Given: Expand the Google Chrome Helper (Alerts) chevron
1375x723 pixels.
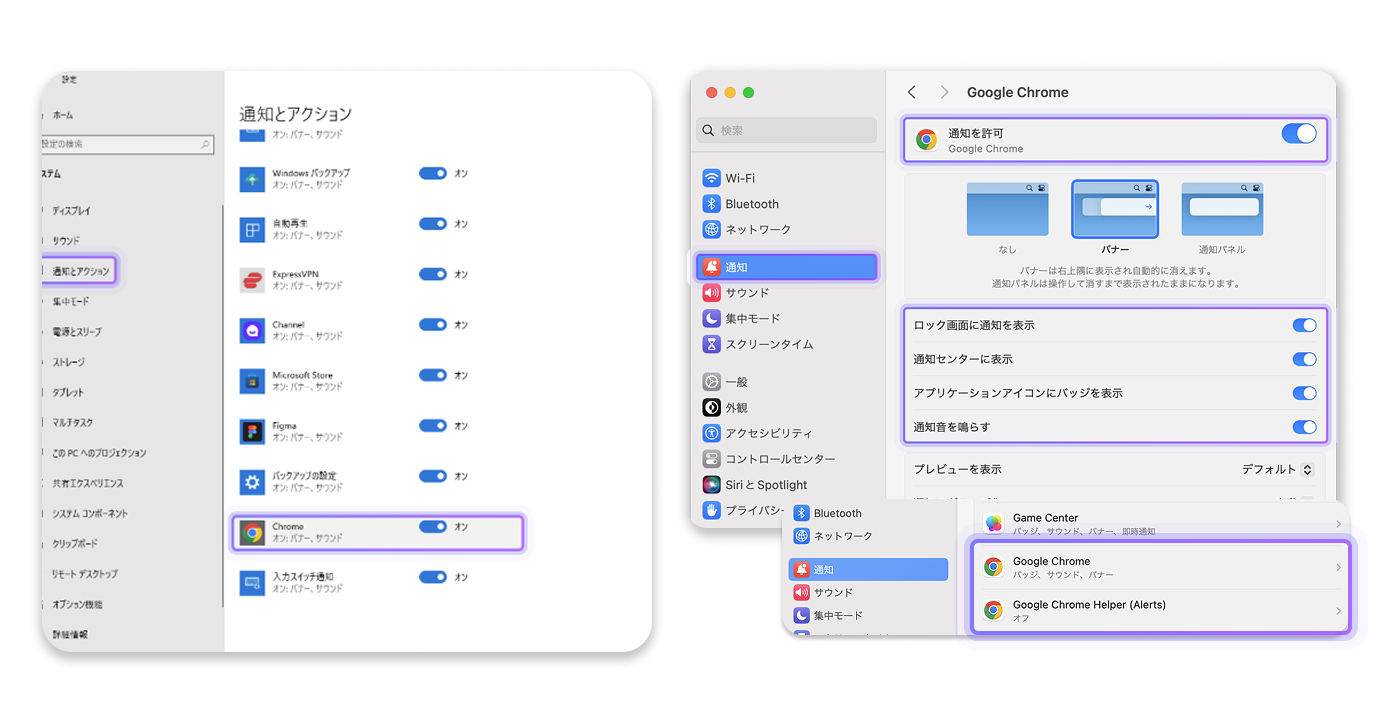Looking at the screenshot, I should pos(1338,611).
